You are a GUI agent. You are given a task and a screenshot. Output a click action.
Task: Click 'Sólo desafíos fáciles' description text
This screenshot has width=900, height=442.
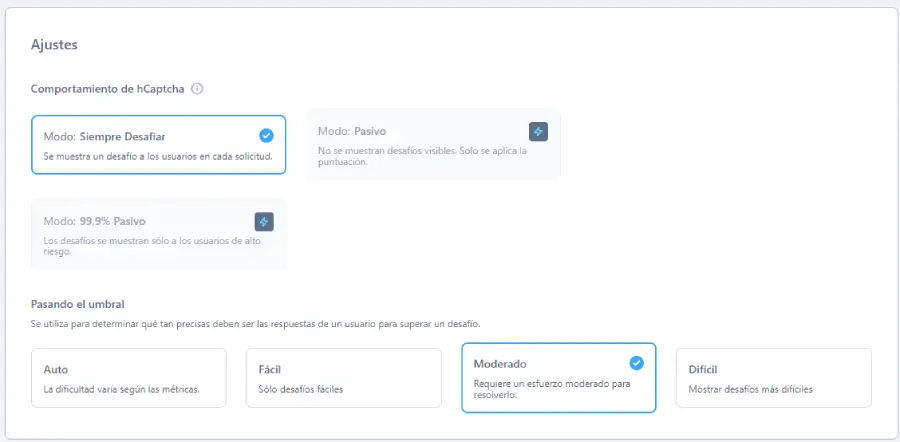point(301,389)
